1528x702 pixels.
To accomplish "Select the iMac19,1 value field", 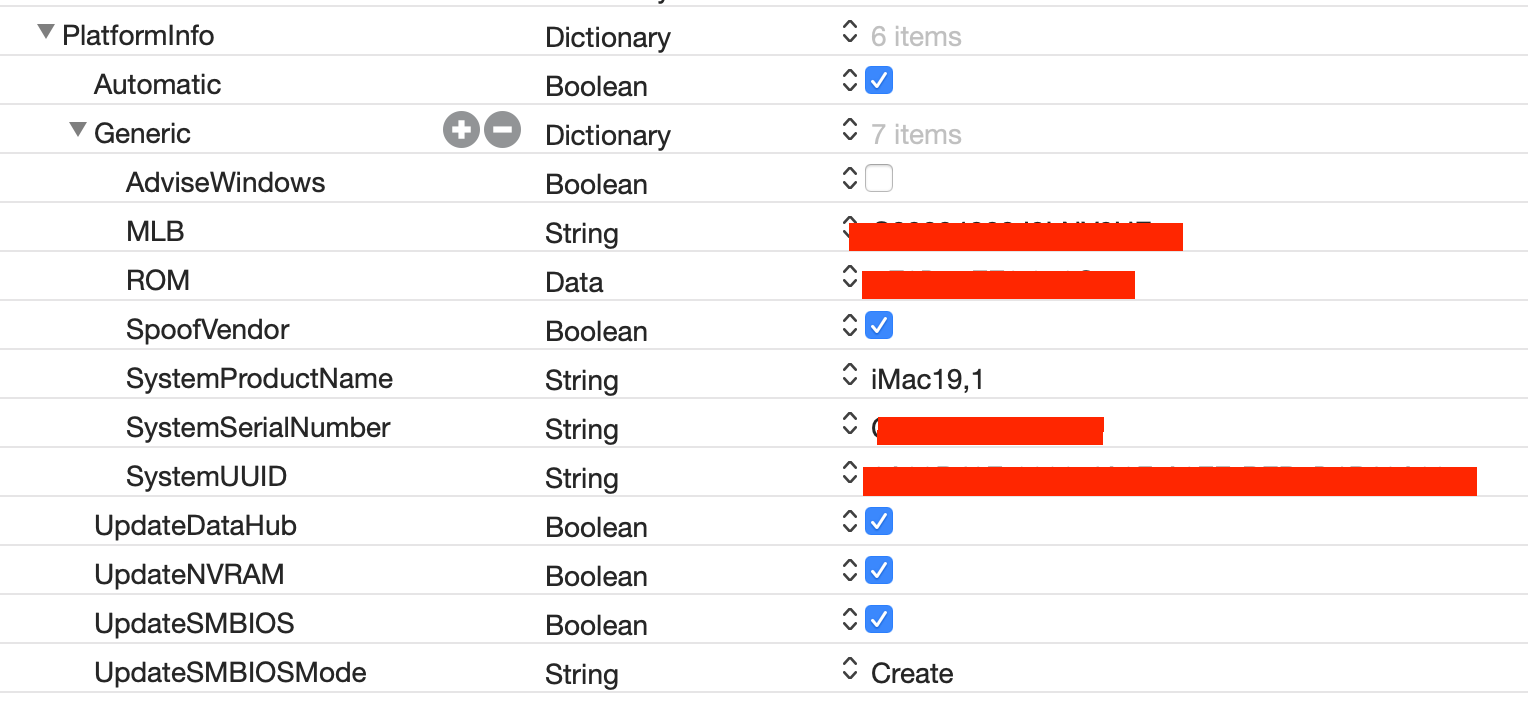I will (x=927, y=379).
